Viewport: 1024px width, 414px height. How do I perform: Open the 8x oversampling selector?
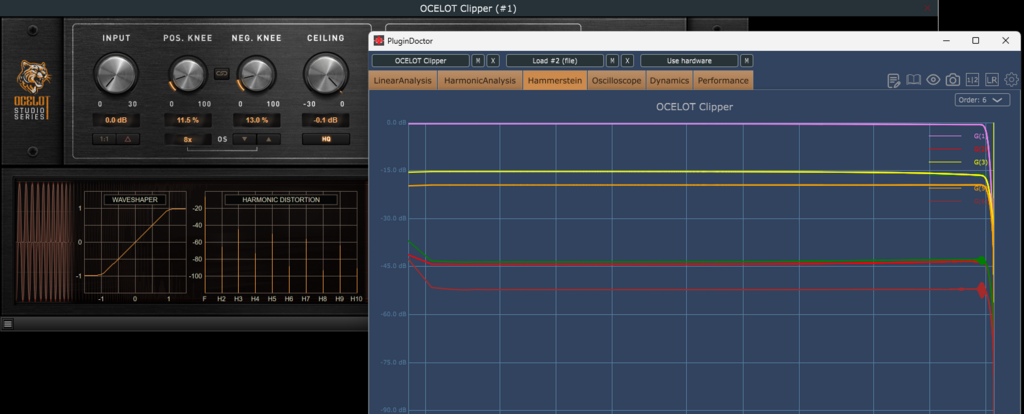pos(187,138)
